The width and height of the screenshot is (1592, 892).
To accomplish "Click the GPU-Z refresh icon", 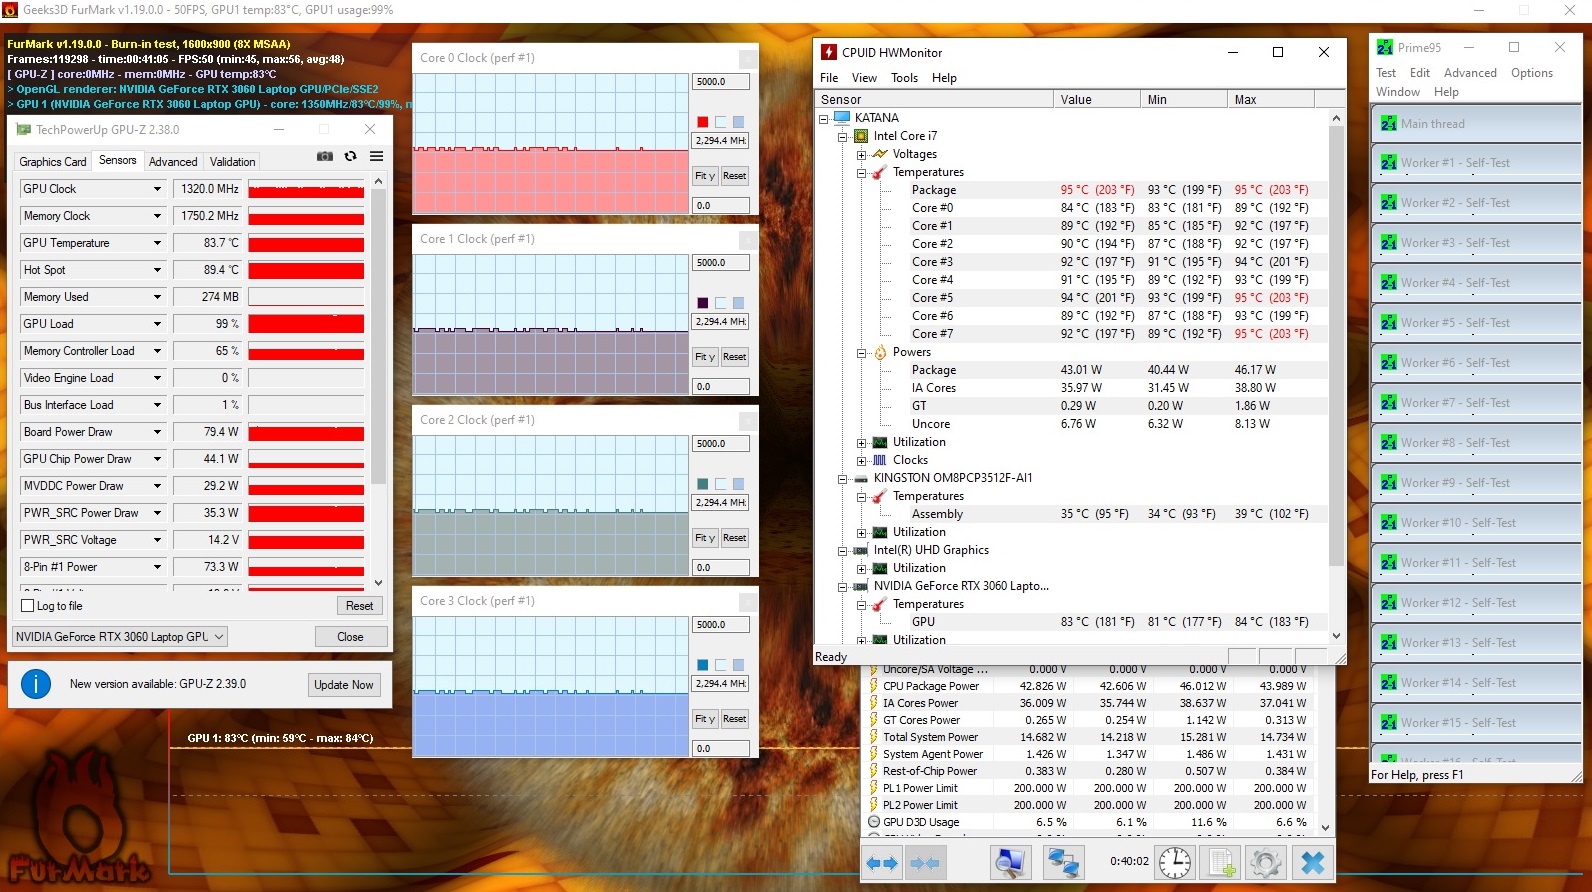I will point(350,156).
